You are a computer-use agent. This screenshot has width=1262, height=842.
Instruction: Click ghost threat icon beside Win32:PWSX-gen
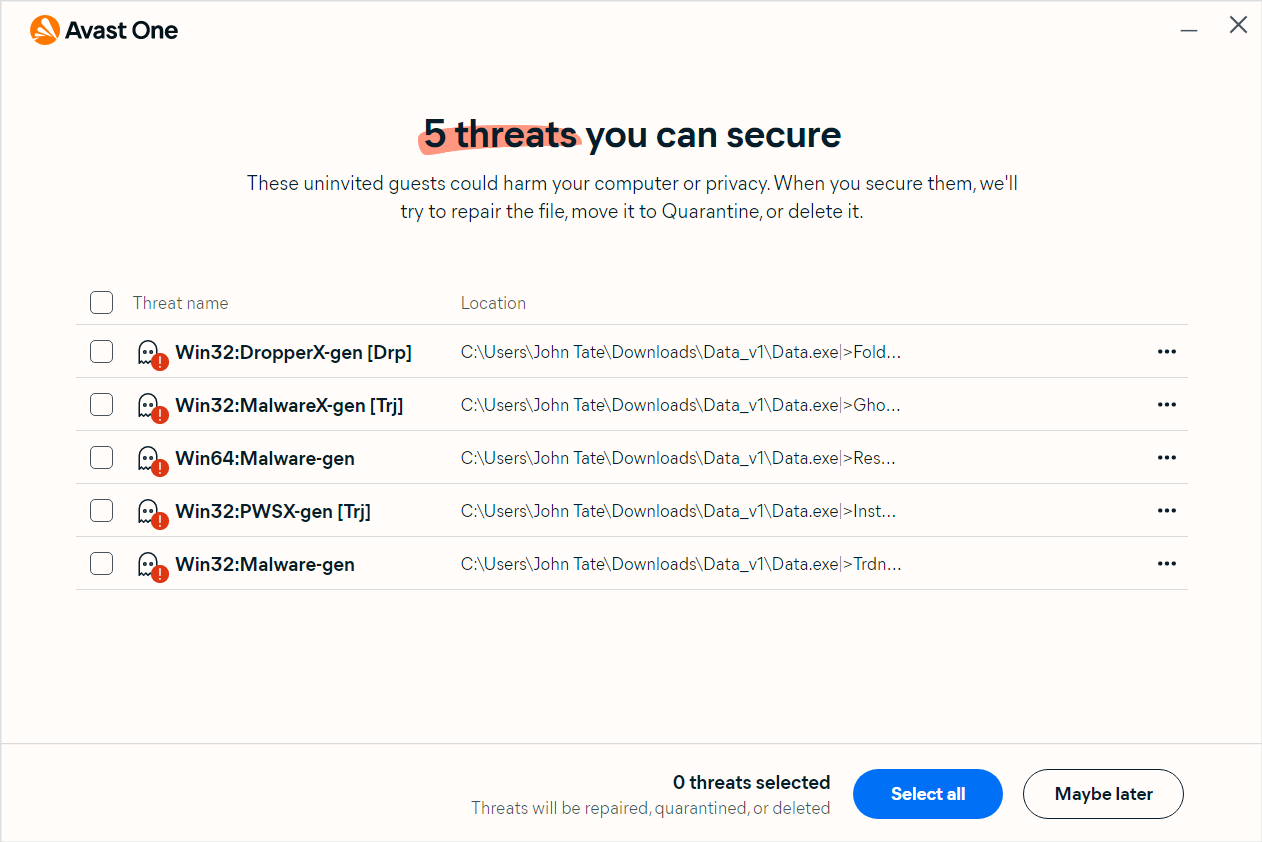point(151,512)
